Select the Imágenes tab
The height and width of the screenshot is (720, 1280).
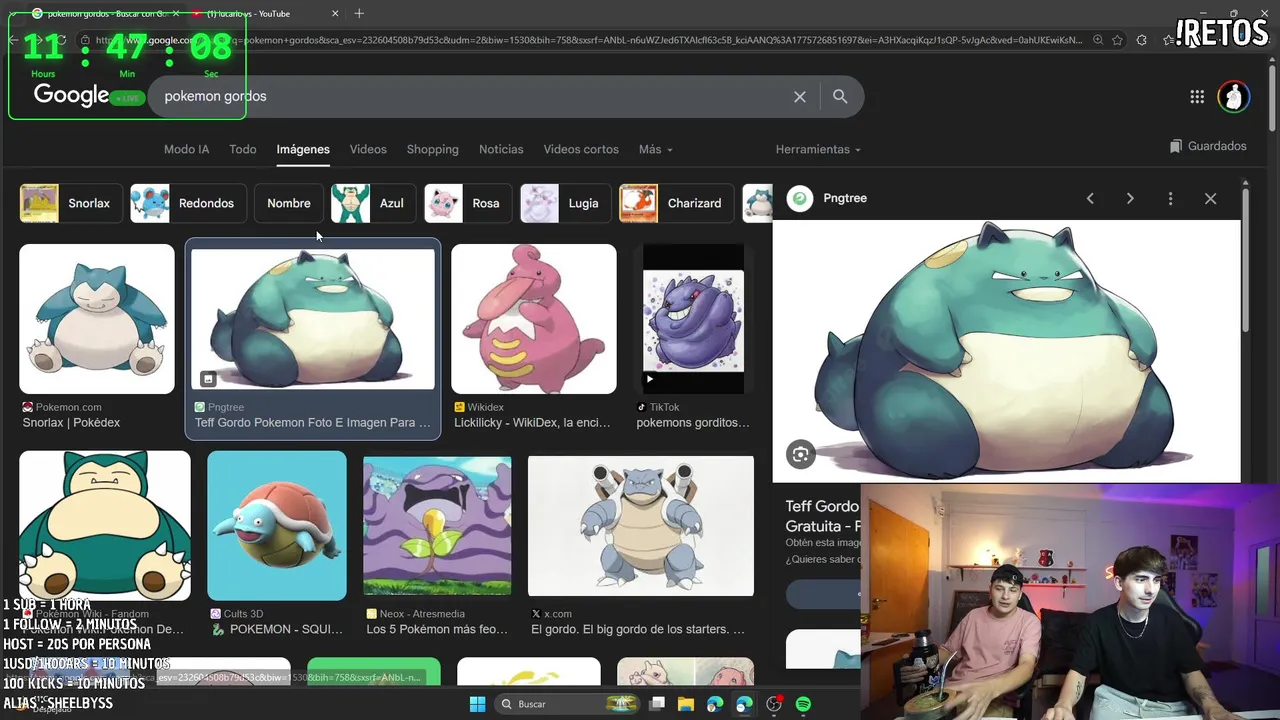[303, 149]
